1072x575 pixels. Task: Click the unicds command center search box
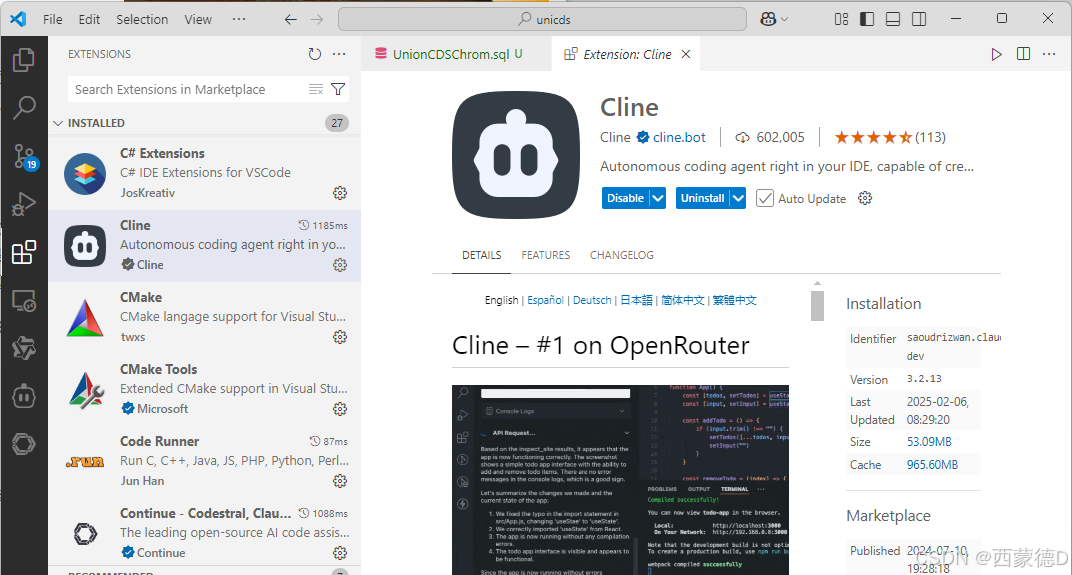point(542,19)
